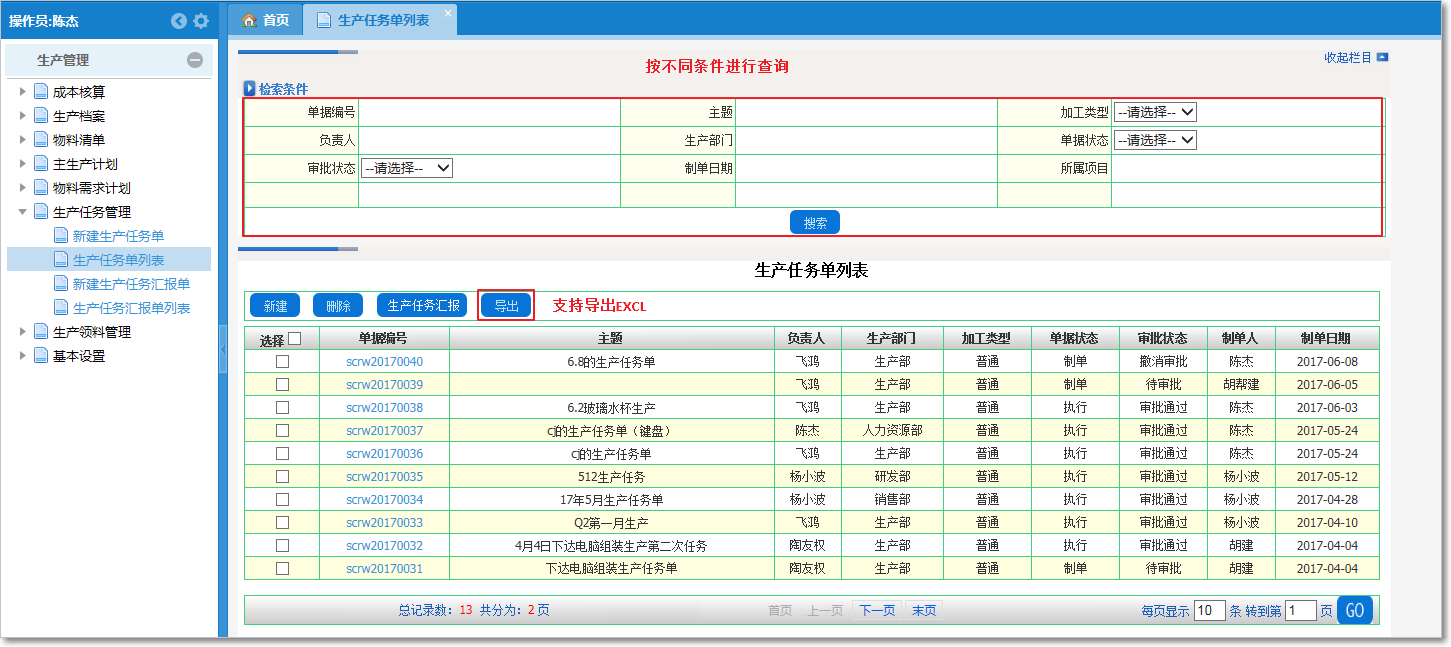
Task: Switch to the 首页 tab
Action: point(267,20)
